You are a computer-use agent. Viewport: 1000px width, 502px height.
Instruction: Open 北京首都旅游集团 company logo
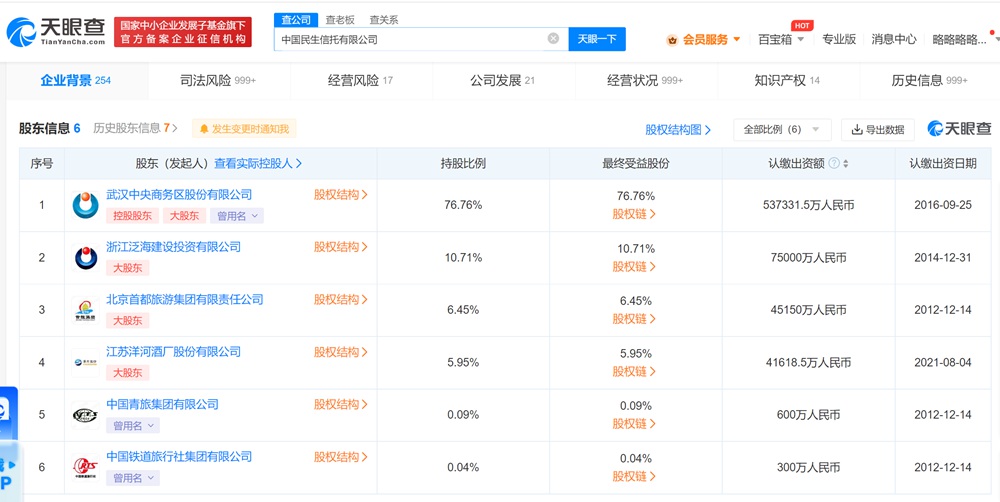[x=85, y=311]
